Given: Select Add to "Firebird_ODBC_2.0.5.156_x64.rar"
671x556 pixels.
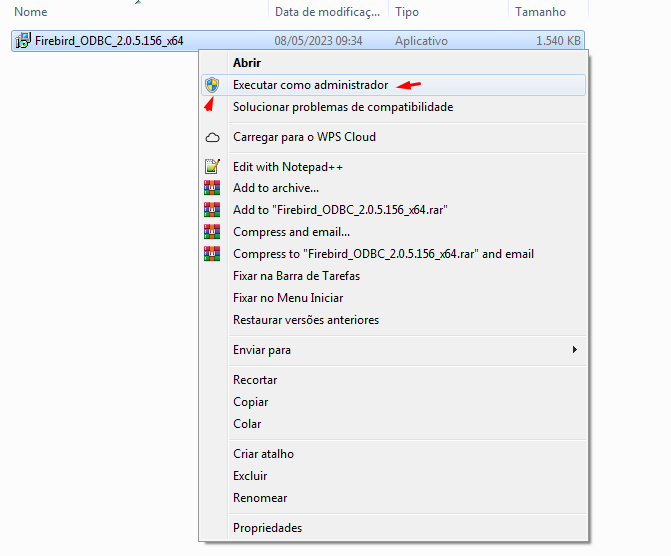Looking at the screenshot, I should pos(393,210).
